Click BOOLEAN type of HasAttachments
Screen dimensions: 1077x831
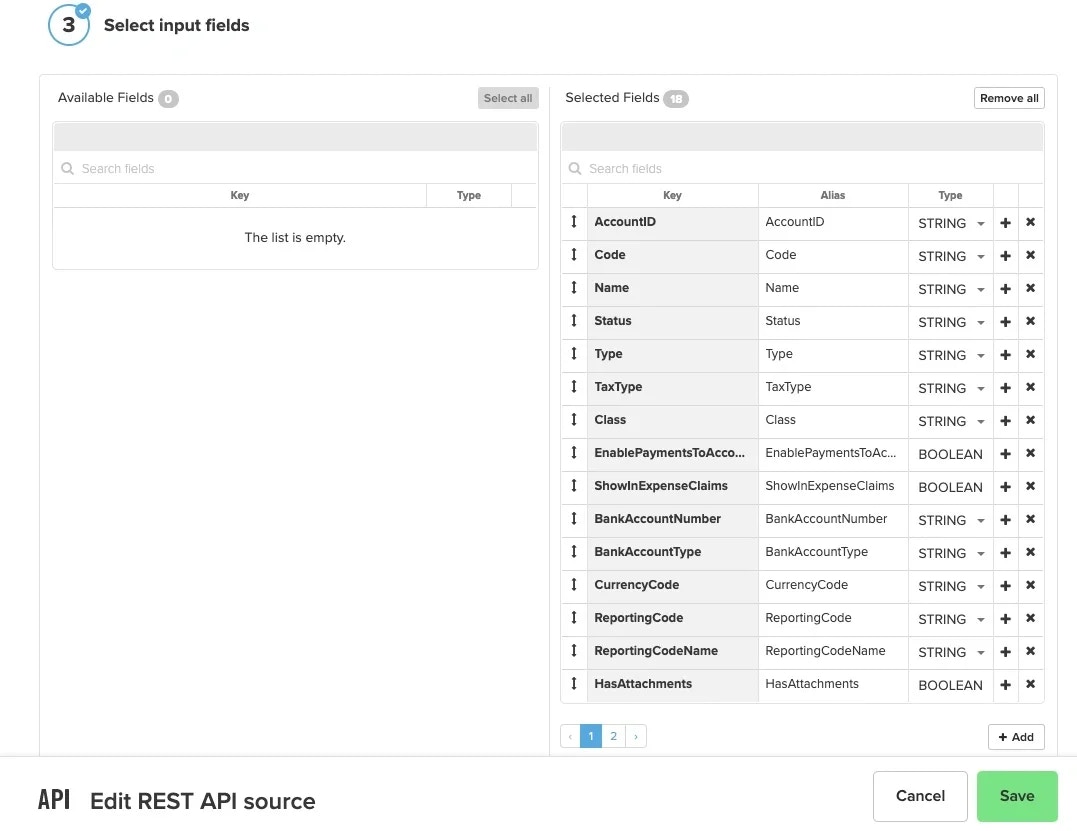[x=950, y=685]
